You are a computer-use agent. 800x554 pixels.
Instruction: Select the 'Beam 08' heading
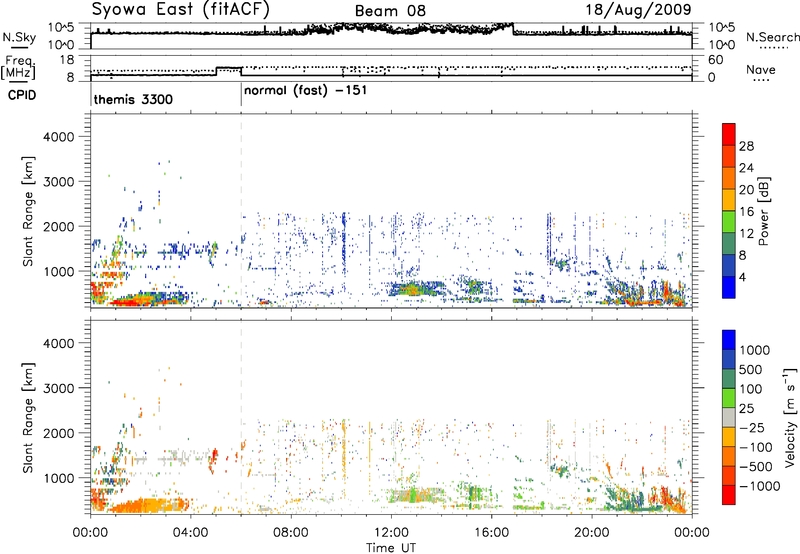pyautogui.click(x=390, y=11)
